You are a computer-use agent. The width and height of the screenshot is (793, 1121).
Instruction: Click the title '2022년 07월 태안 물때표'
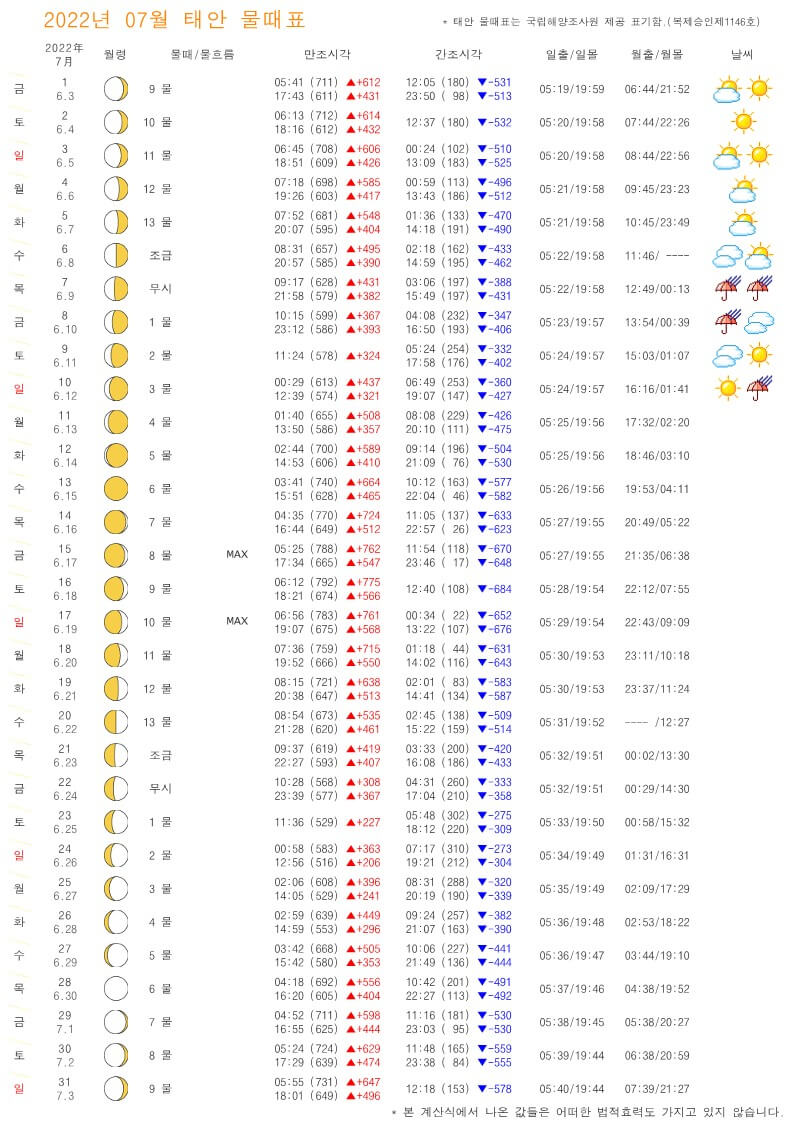174,20
